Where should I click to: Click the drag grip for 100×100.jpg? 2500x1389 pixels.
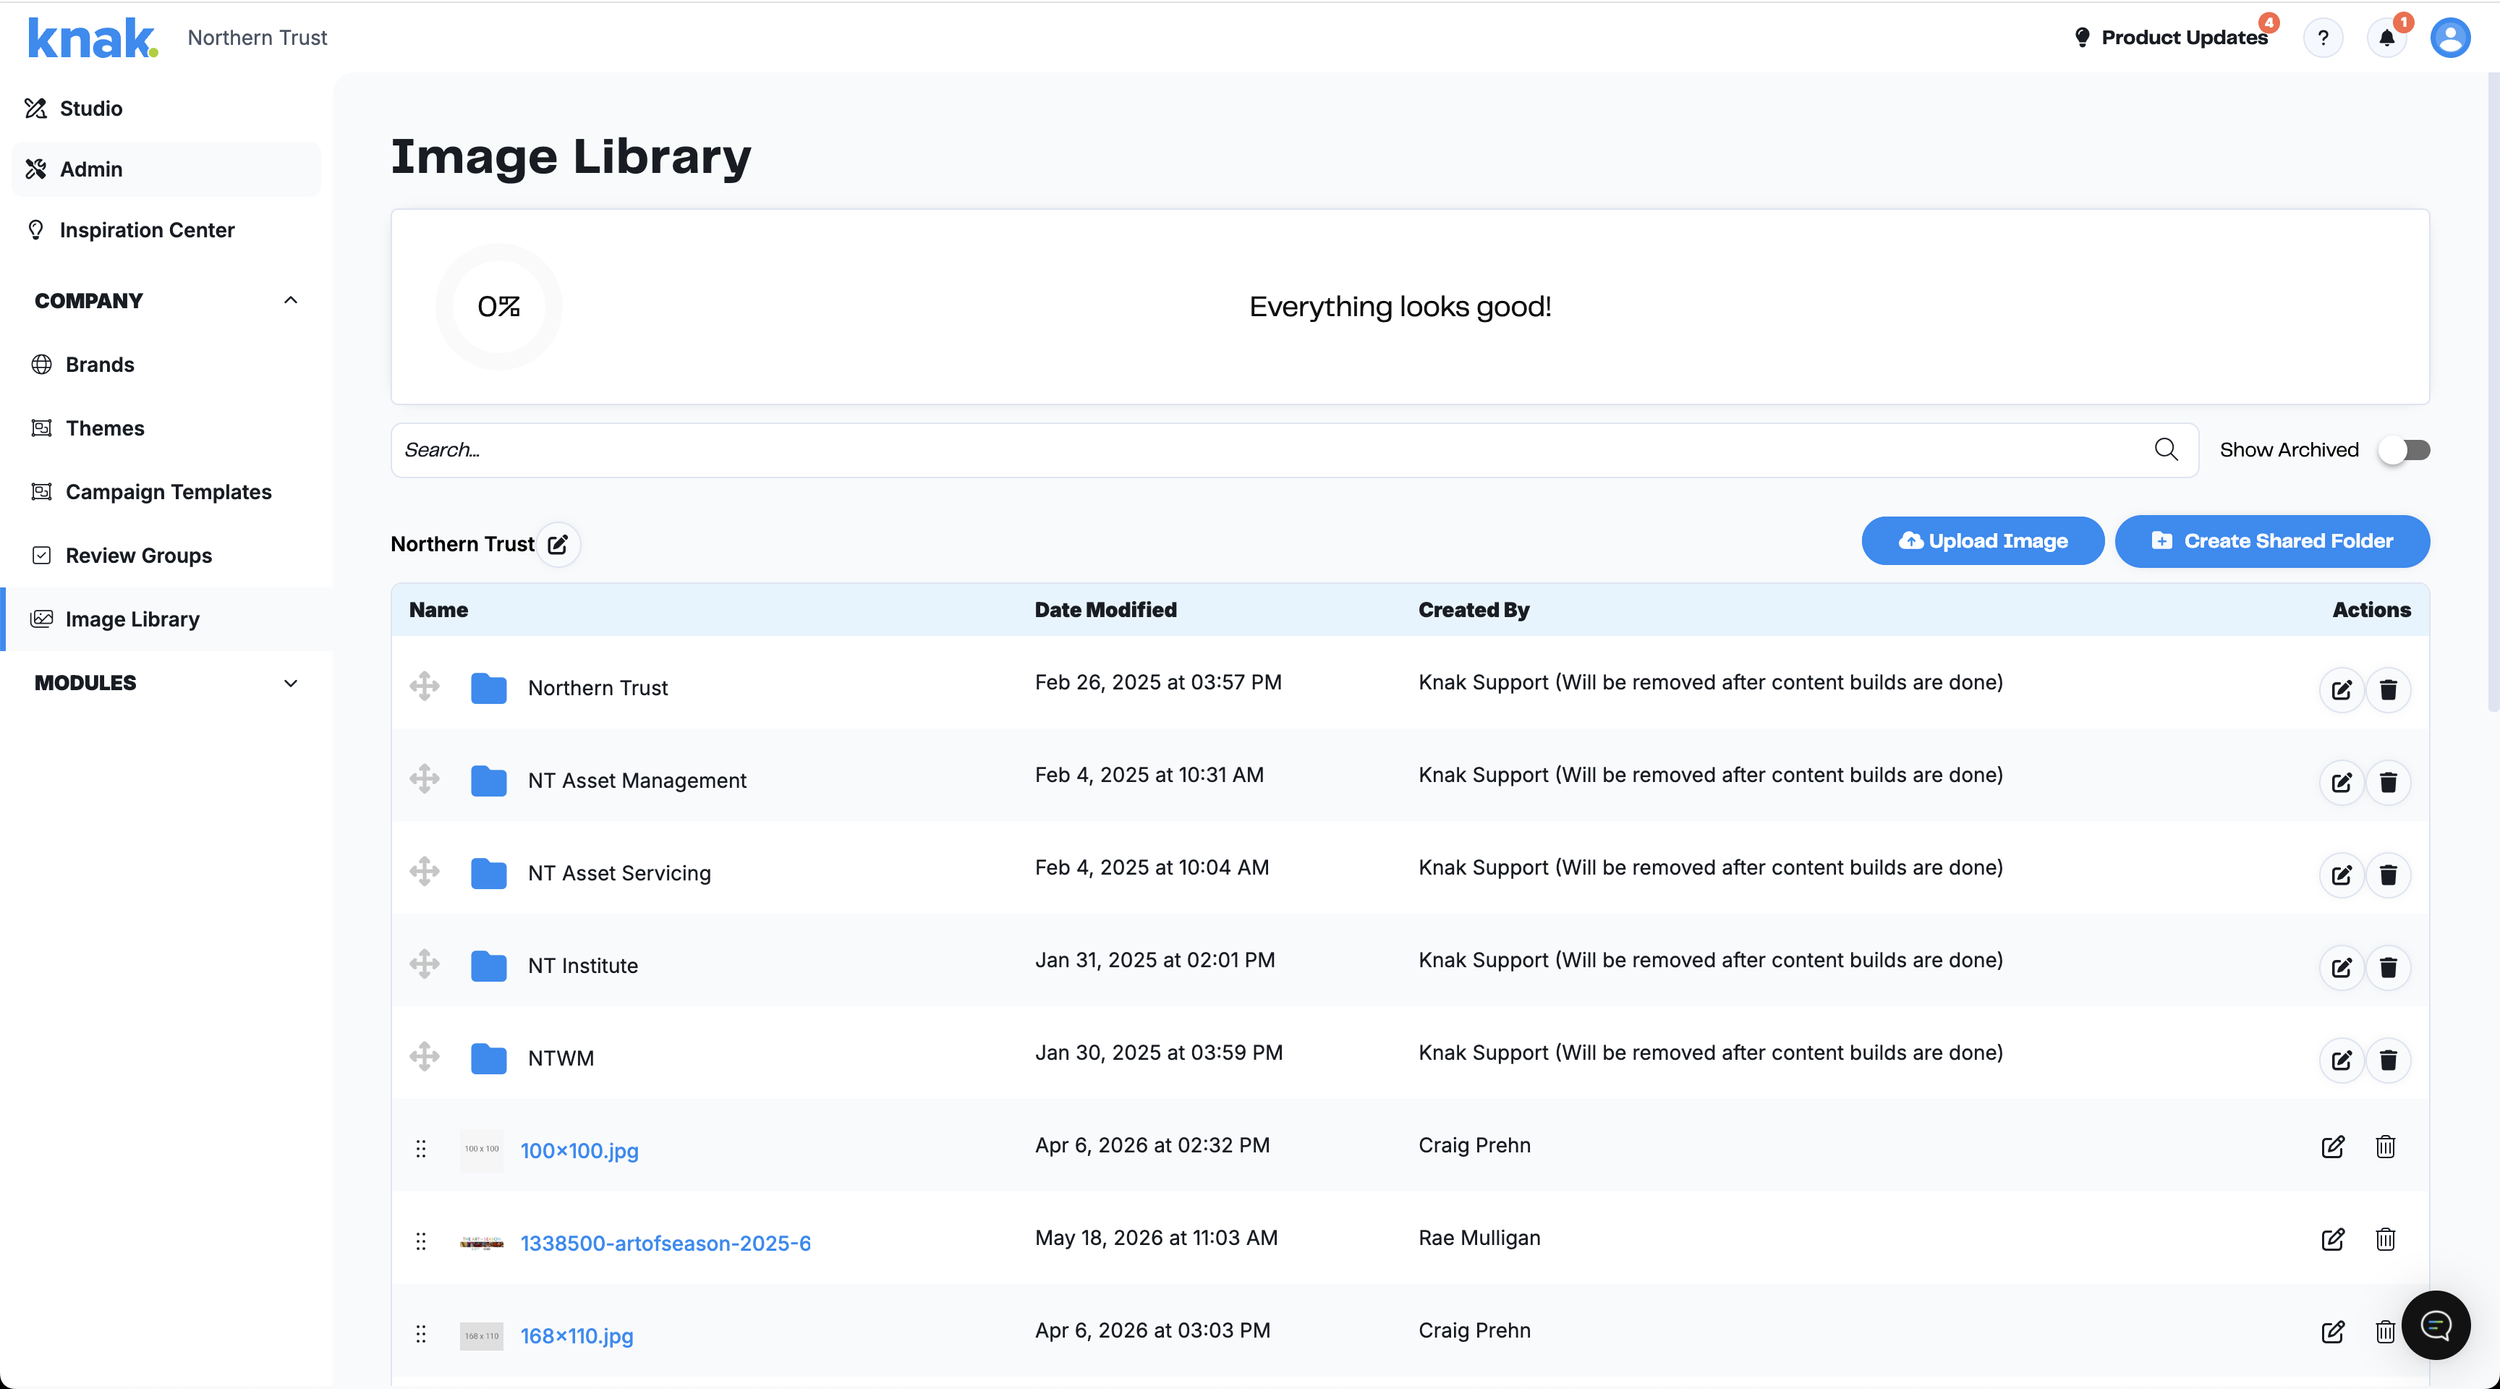click(421, 1149)
